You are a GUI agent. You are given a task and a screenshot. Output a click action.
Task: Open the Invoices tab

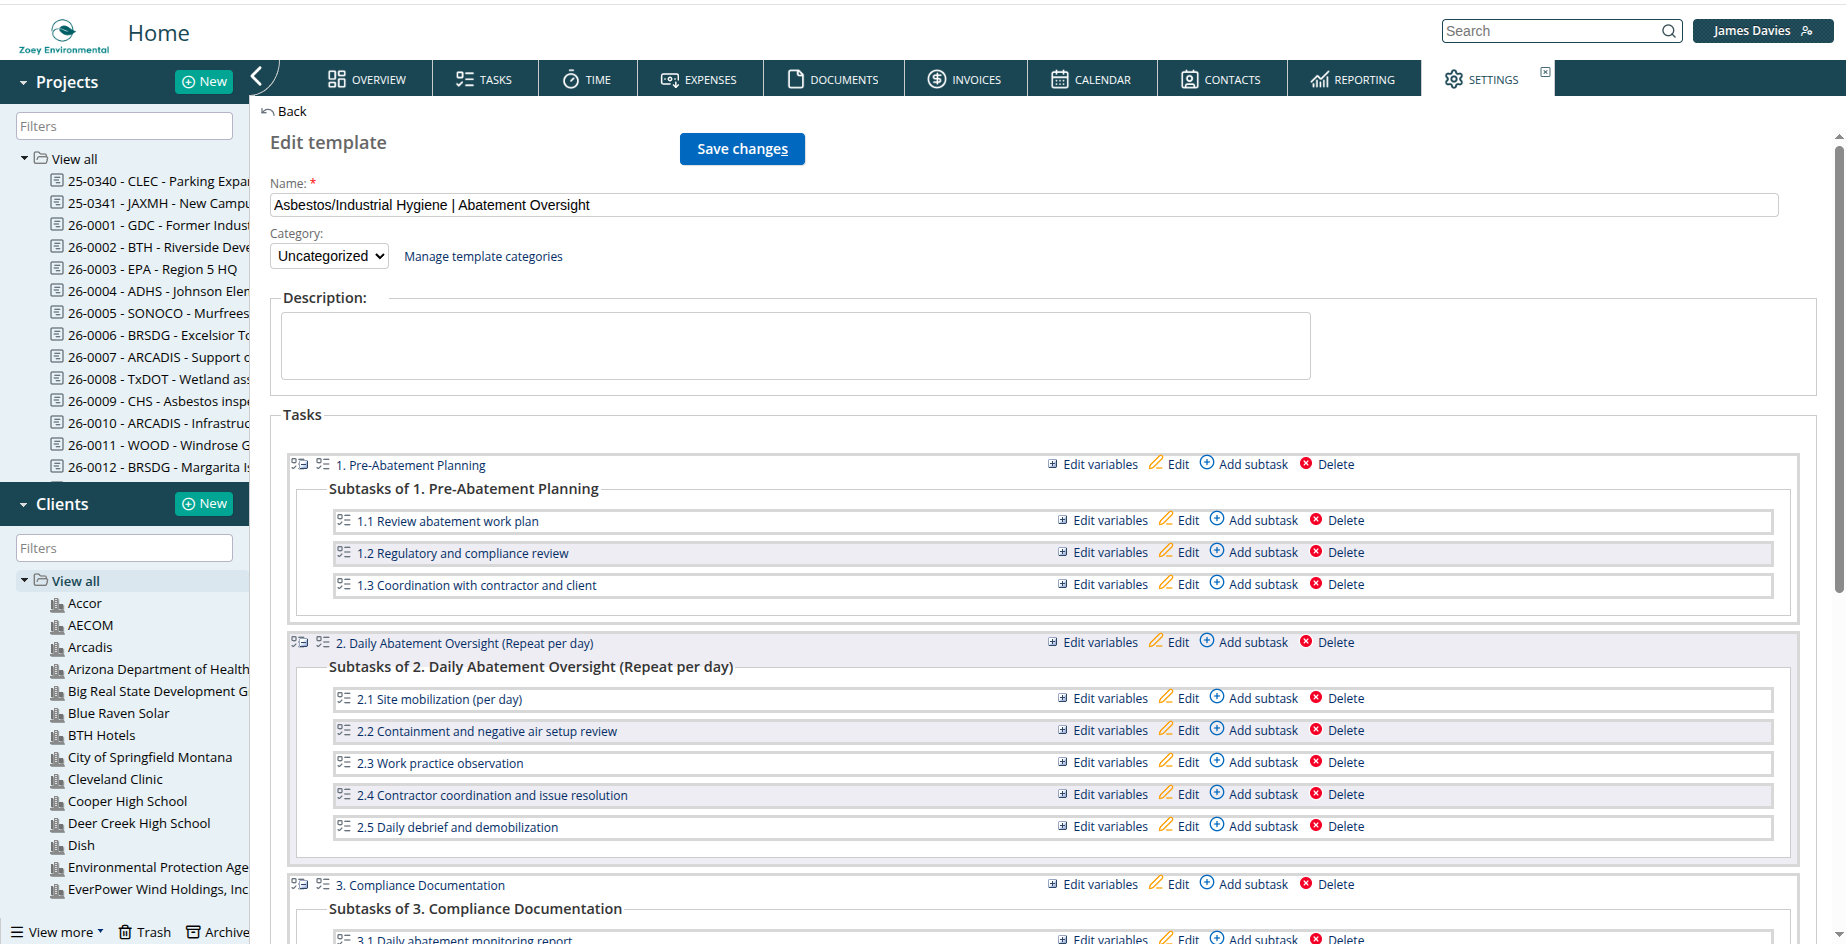[964, 79]
